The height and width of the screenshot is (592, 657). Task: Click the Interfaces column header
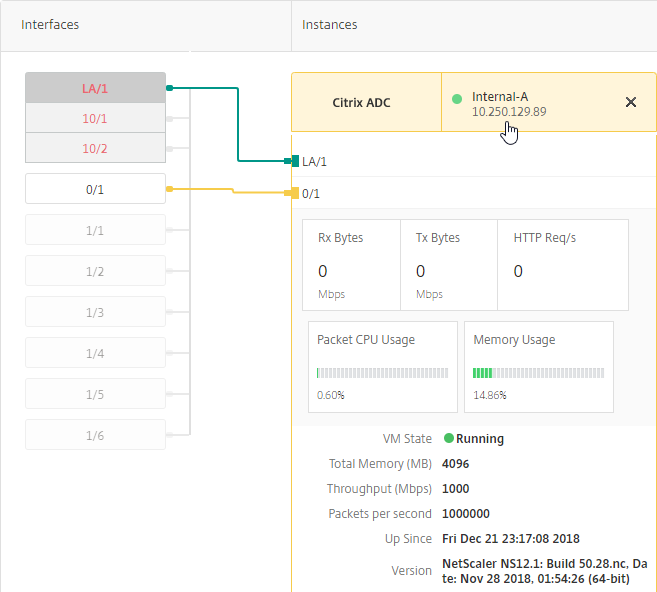coord(50,25)
